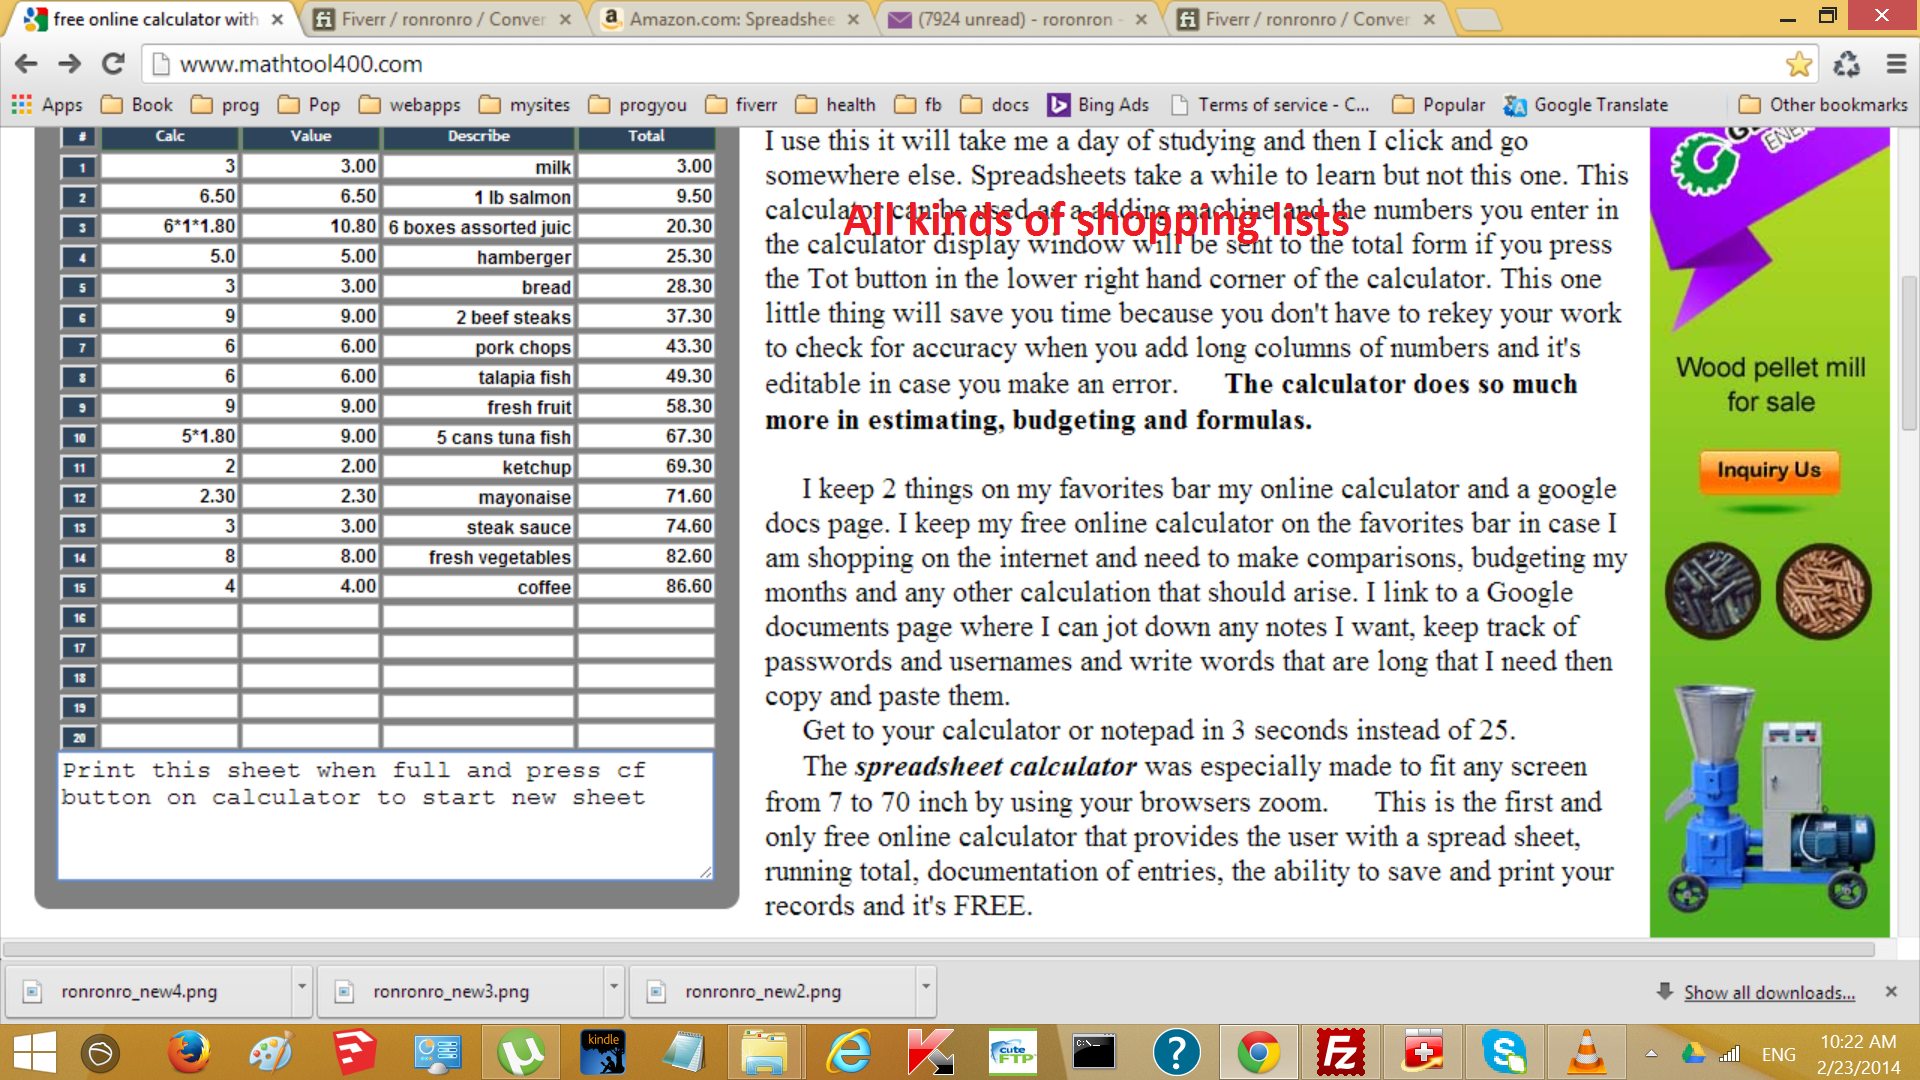
Task: Open the Apps grid shortcut in bookmarks bar
Action: pyautogui.click(x=47, y=105)
